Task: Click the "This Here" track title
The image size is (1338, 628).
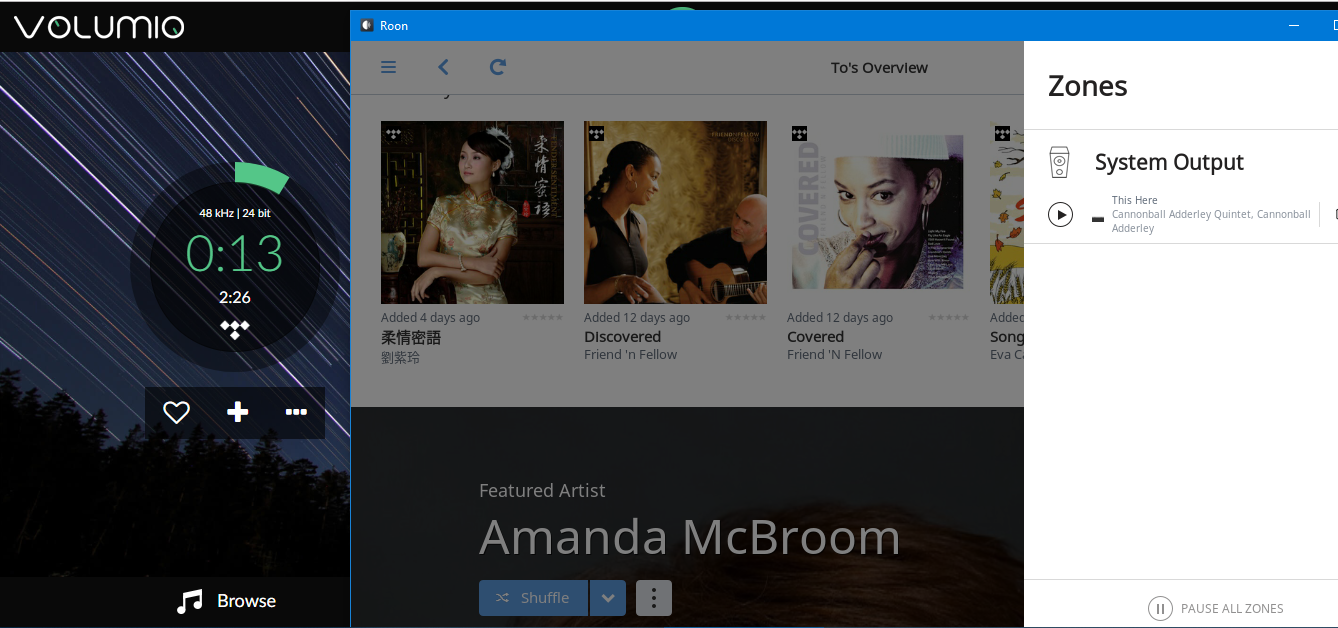Action: 1135,200
